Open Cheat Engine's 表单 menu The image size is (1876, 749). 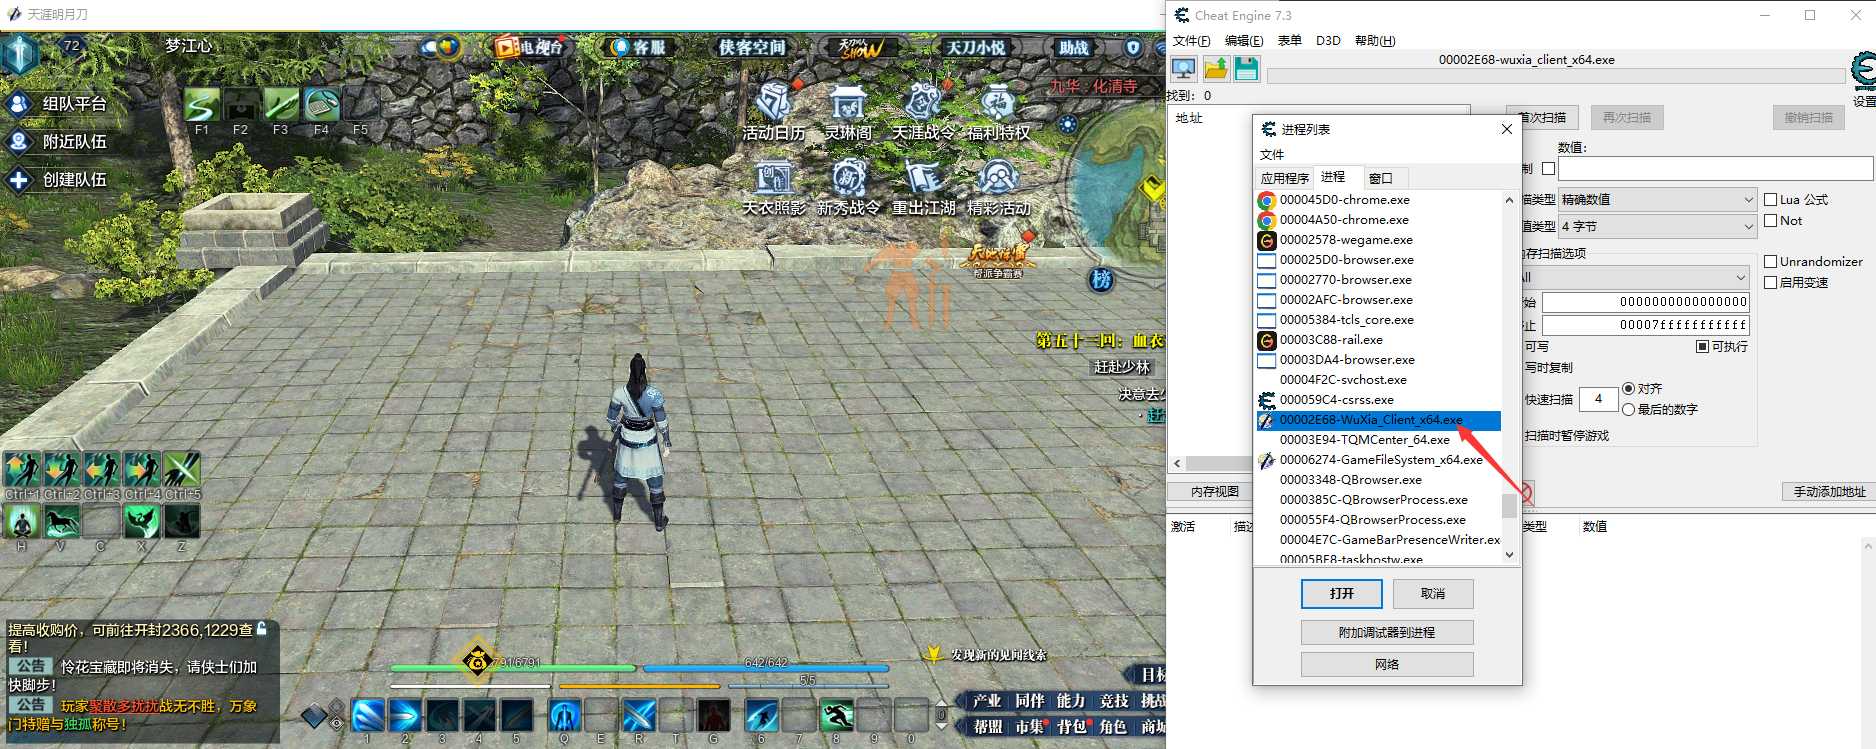[1290, 41]
